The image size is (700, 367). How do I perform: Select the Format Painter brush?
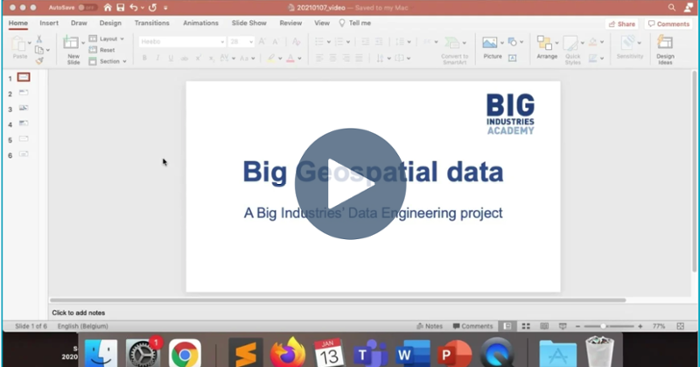[x=39, y=61]
